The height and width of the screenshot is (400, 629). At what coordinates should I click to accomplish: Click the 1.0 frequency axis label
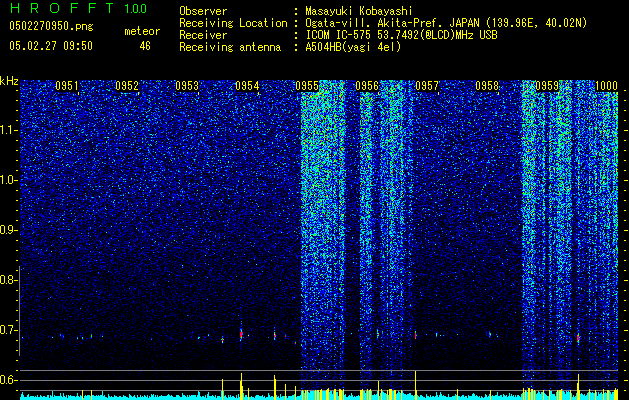pyautogui.click(x=9, y=180)
